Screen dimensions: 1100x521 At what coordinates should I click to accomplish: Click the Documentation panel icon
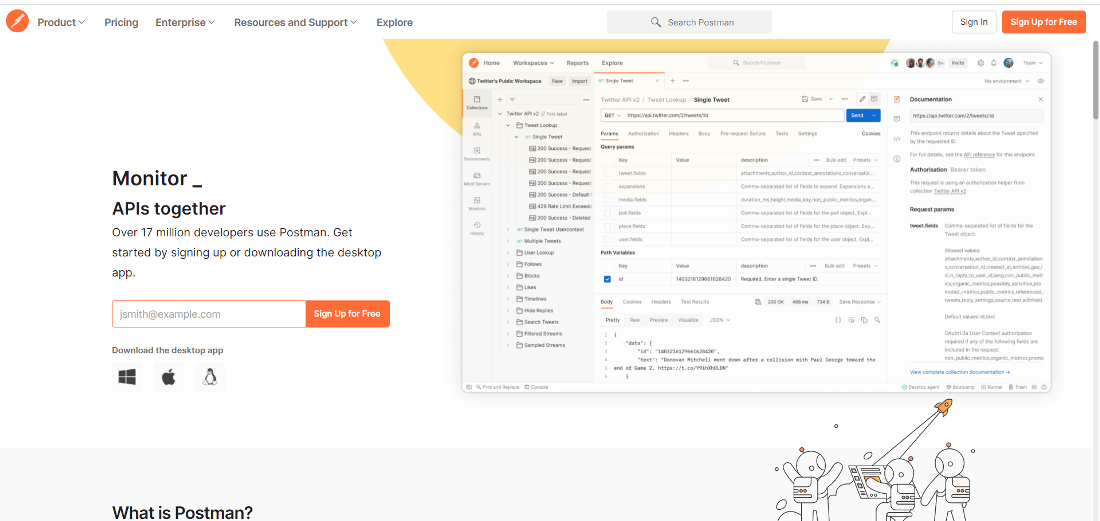(897, 100)
